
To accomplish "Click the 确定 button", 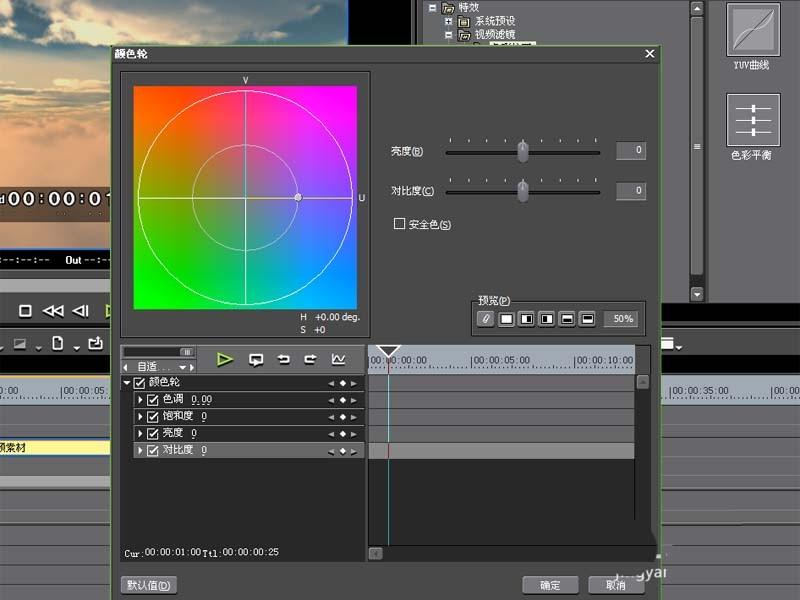I will click(548, 586).
